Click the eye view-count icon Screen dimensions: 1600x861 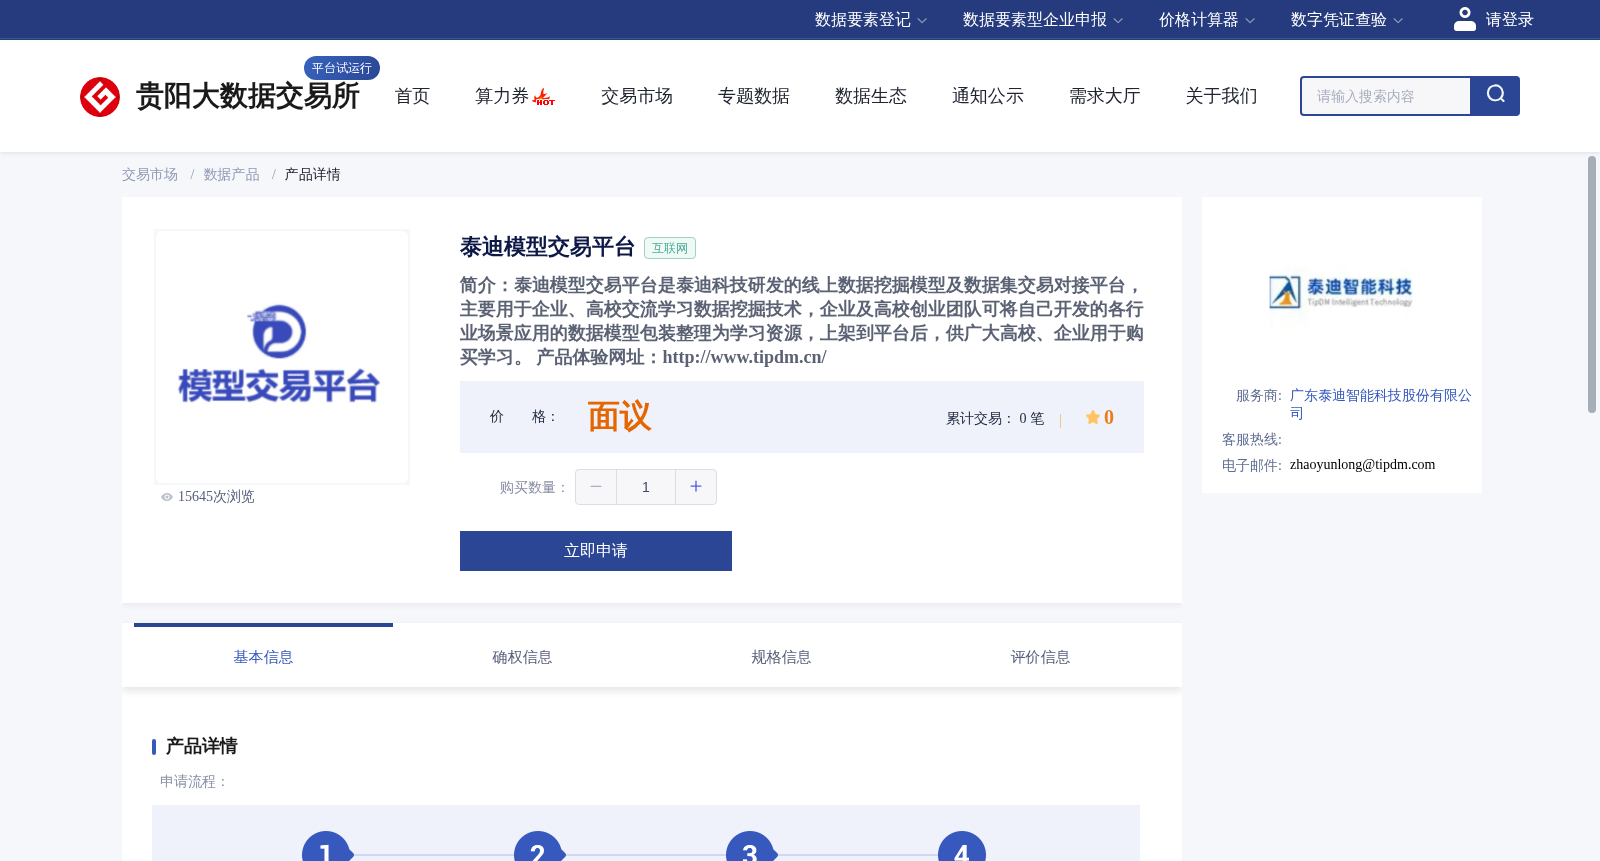tap(167, 497)
